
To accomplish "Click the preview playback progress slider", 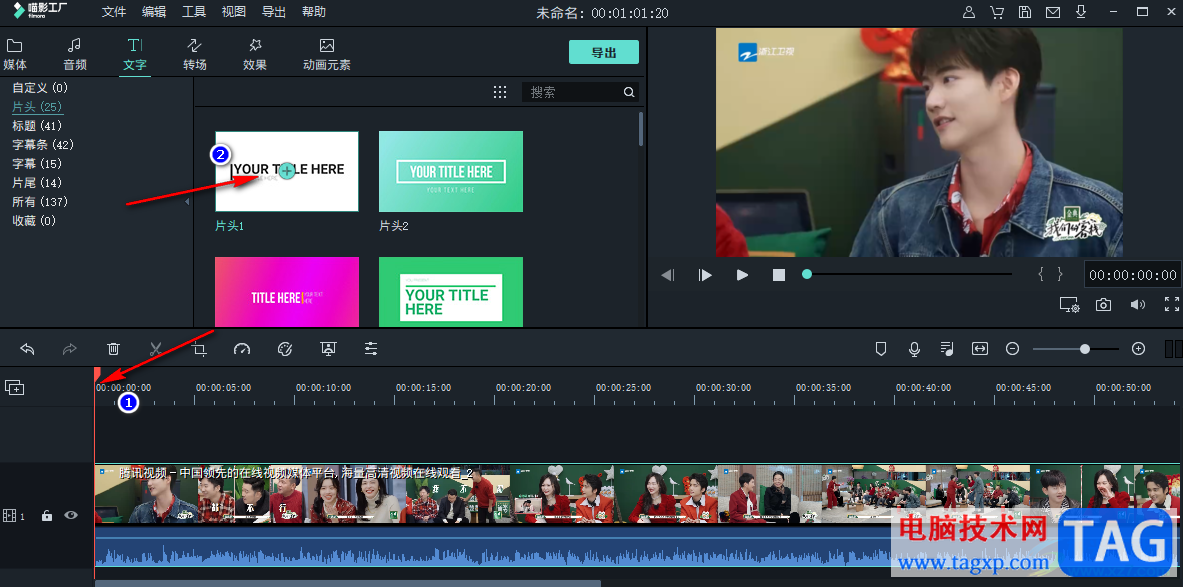I will [x=909, y=275].
